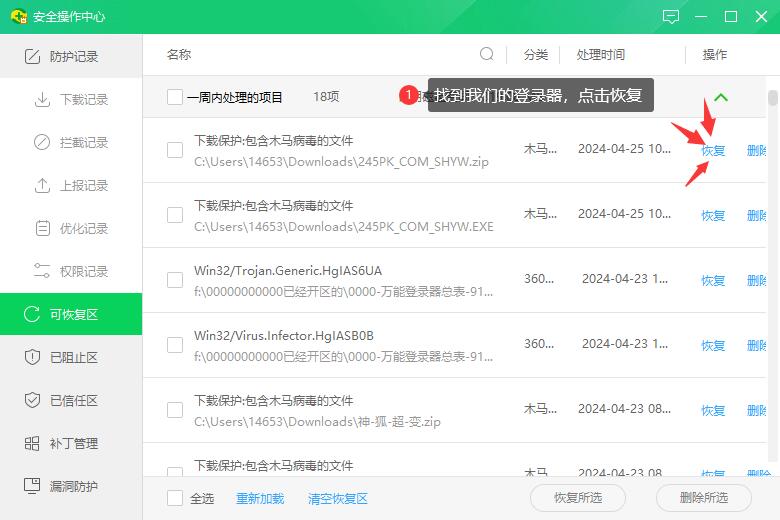
Task: Click the optimization records sidebar icon
Action: (x=42, y=229)
